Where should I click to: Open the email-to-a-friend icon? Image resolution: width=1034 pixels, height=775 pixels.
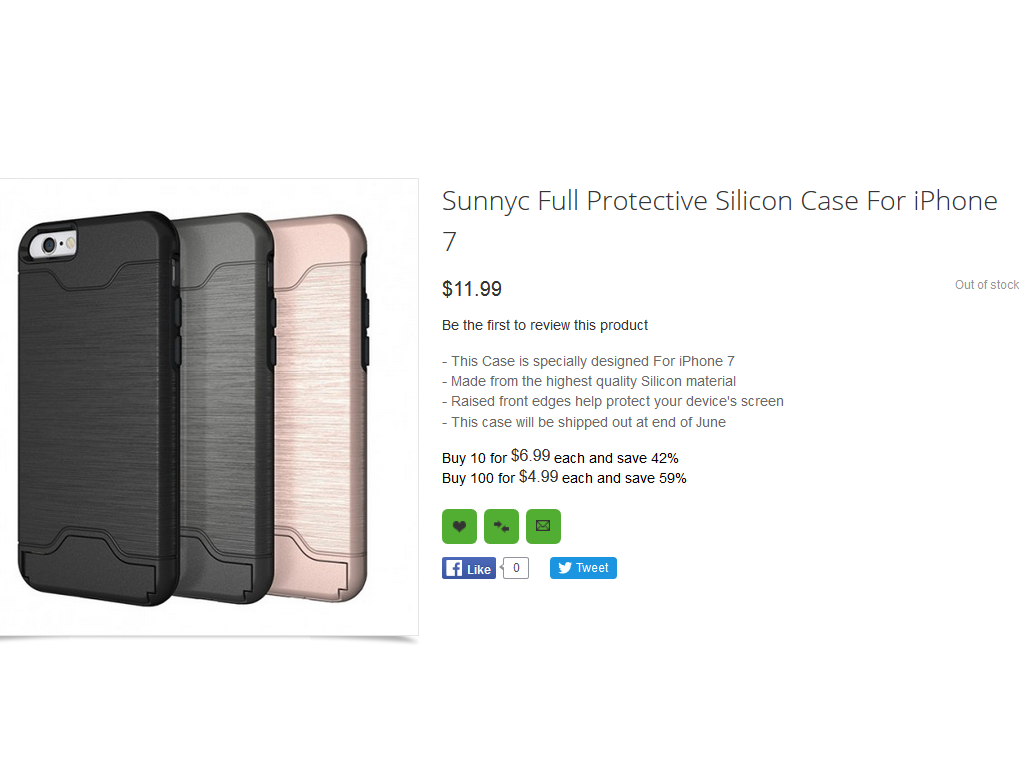click(543, 526)
